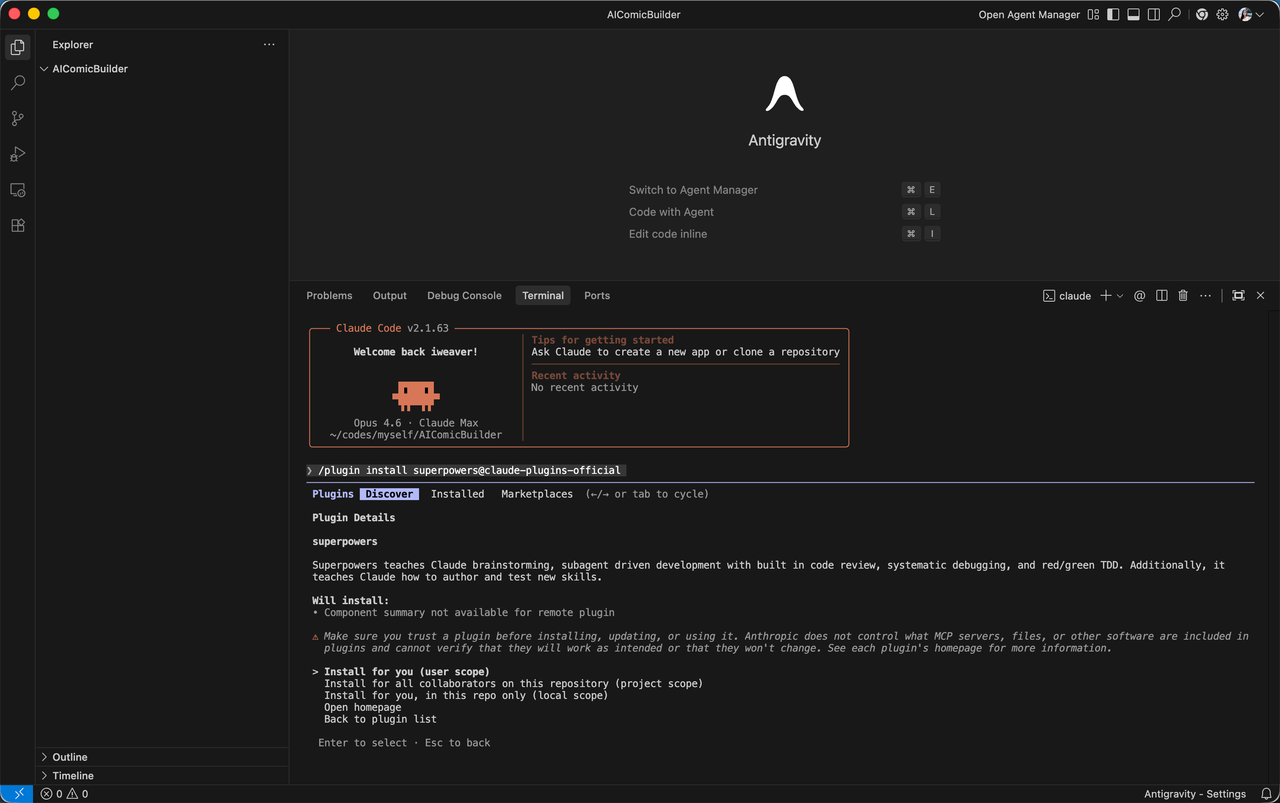Create a new terminal with plus icon
This screenshot has width=1280, height=803.
[x=1106, y=296]
